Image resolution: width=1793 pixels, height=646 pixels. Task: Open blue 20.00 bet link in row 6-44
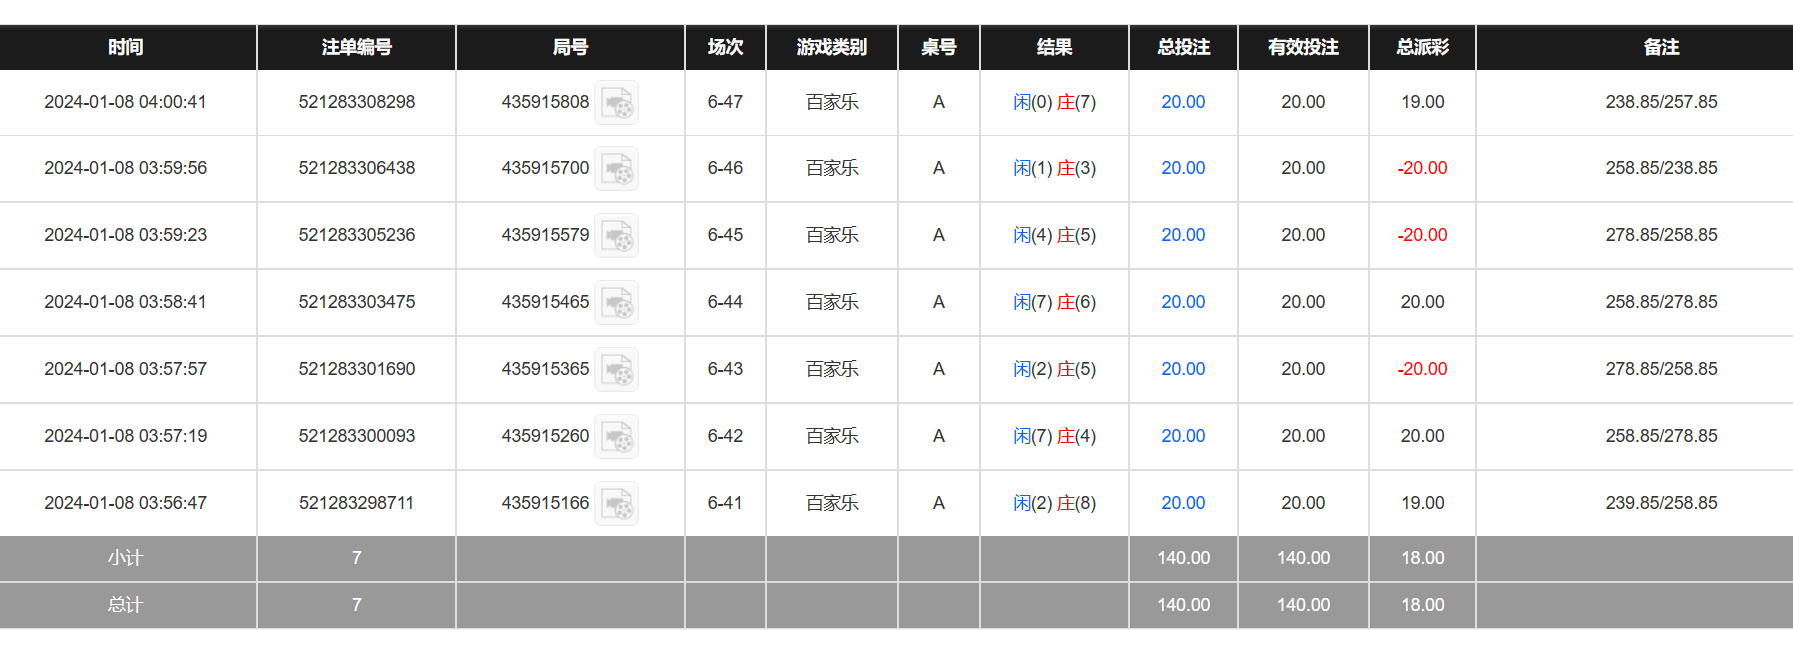click(1183, 302)
